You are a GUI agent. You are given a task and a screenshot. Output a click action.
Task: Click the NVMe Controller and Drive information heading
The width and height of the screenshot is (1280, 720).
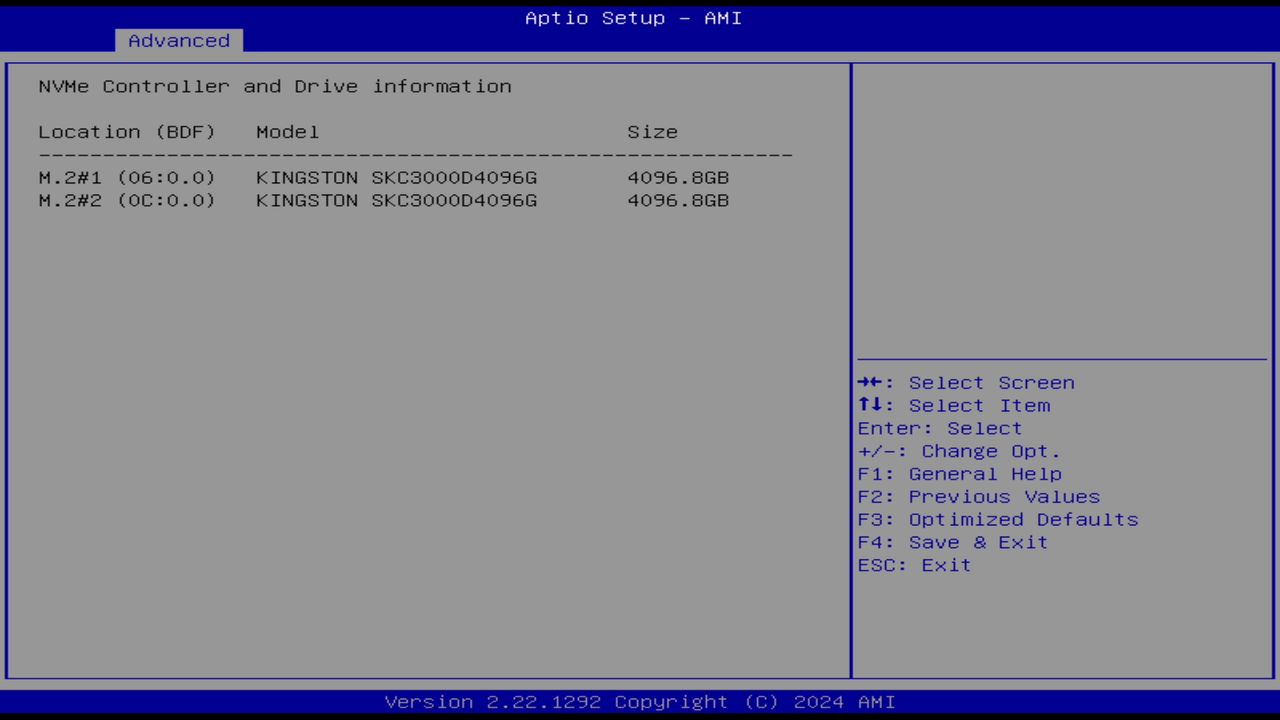click(x=275, y=86)
